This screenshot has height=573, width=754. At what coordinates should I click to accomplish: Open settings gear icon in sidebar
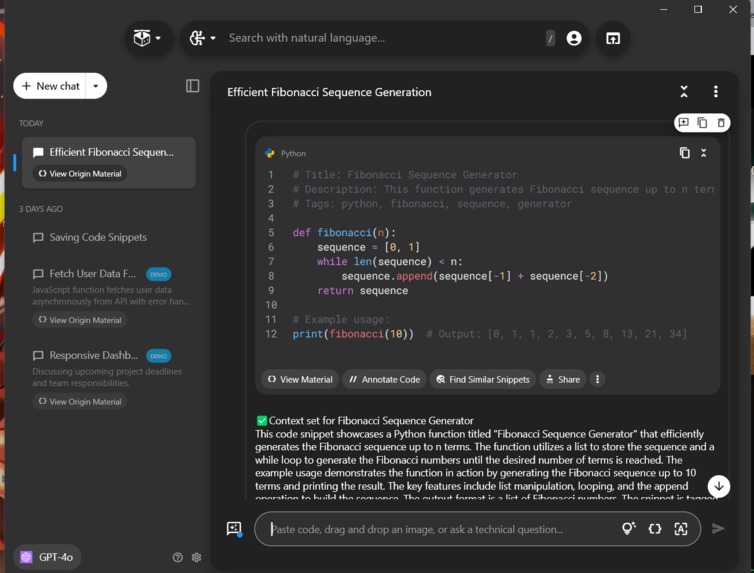[196, 557]
